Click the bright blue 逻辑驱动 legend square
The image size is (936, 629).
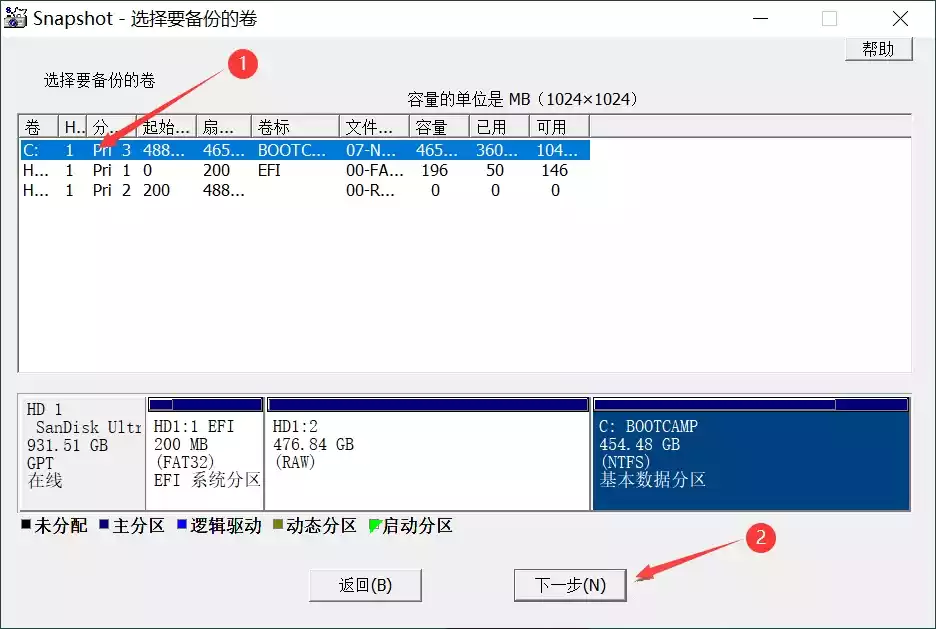180,525
